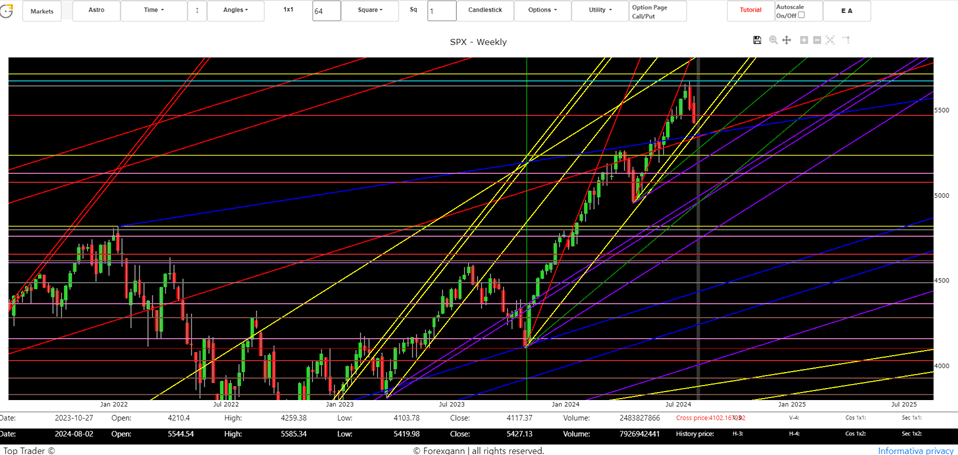Toggle the Autoscale On/Off checkbox
The image size is (958, 455).
tap(801, 15)
